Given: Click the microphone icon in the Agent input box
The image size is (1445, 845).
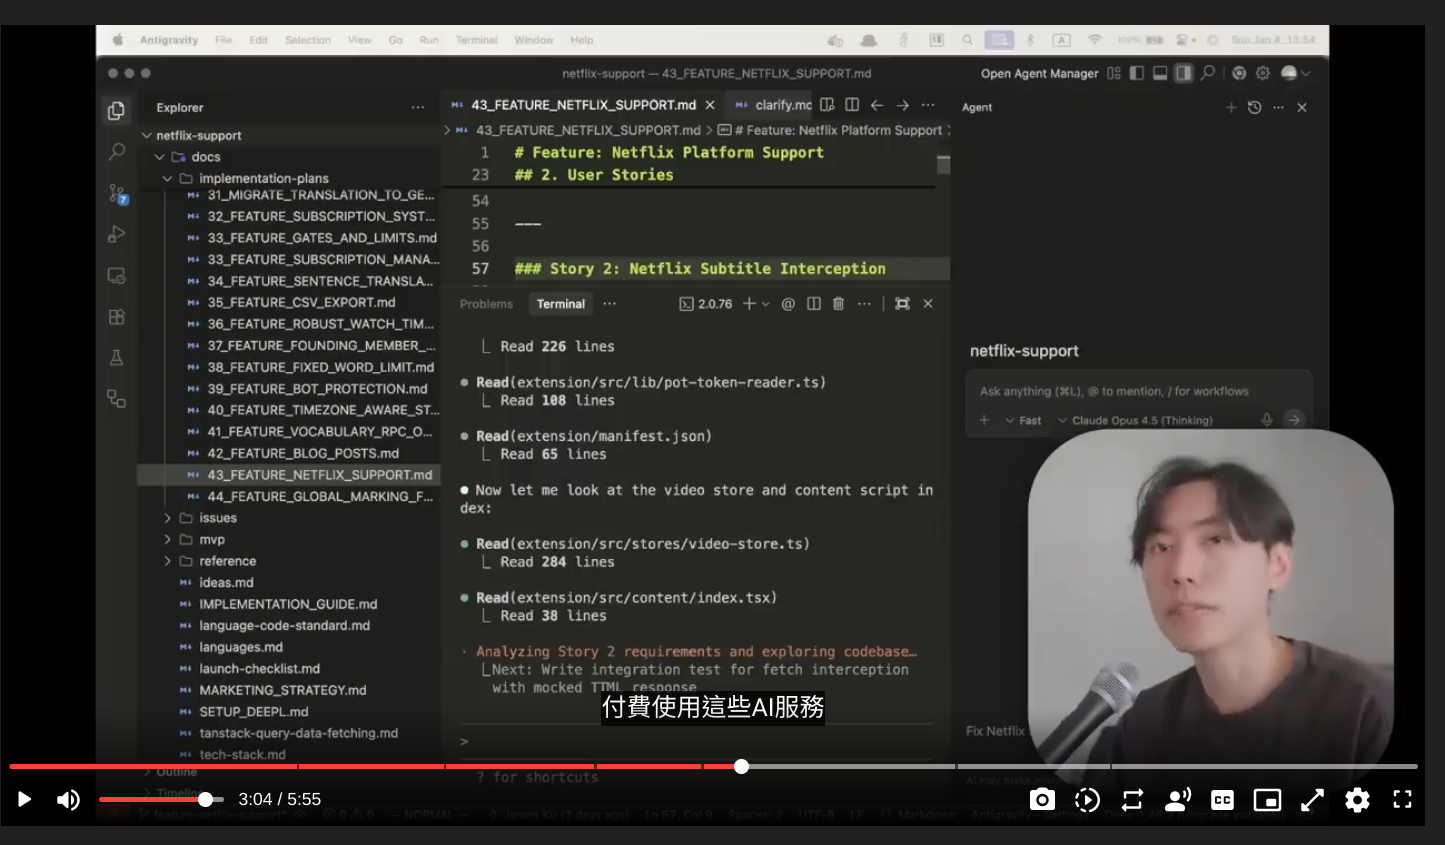Looking at the screenshot, I should click(1268, 420).
